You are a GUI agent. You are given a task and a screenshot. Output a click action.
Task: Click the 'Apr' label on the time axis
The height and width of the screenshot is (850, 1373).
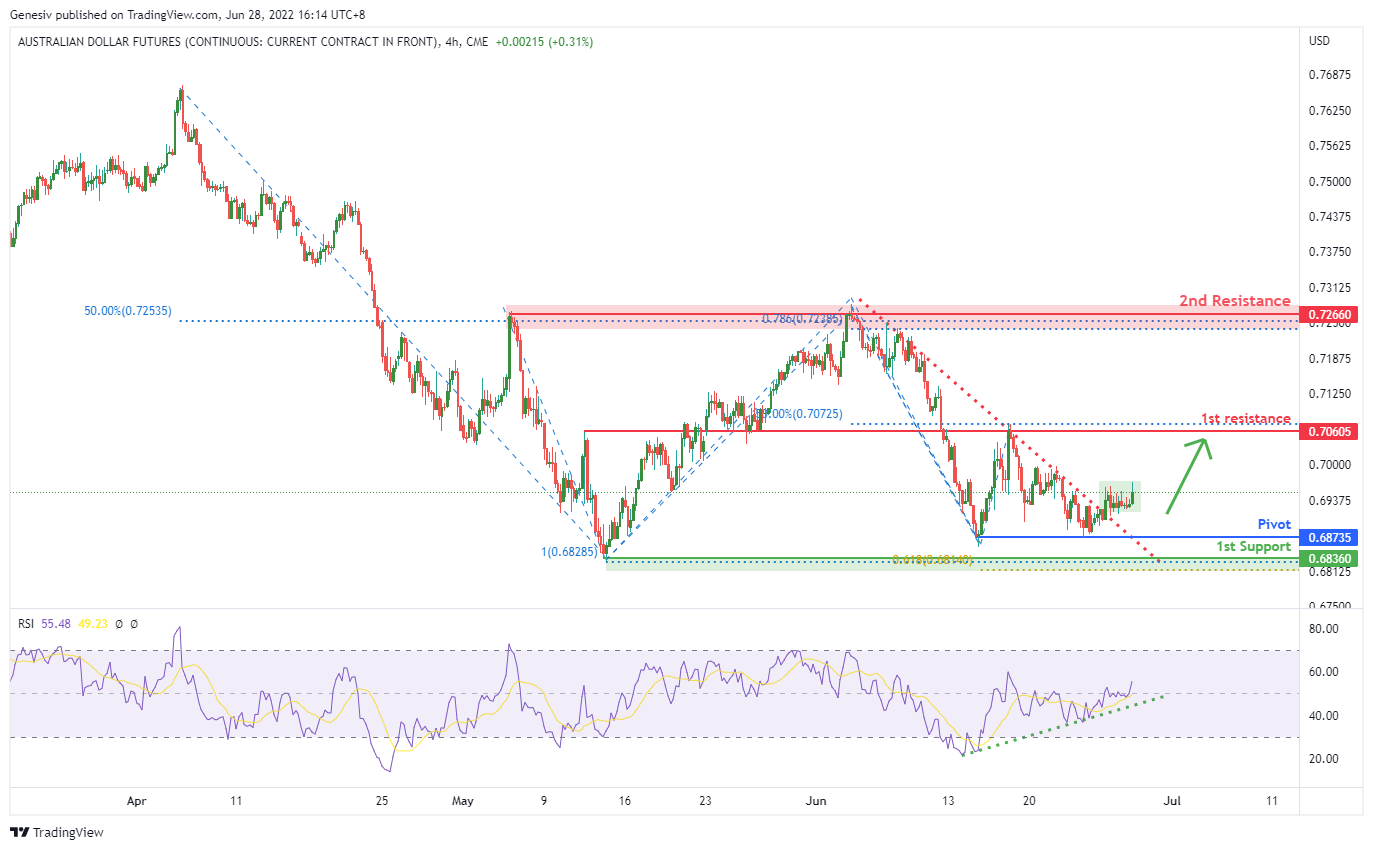pyautogui.click(x=136, y=801)
